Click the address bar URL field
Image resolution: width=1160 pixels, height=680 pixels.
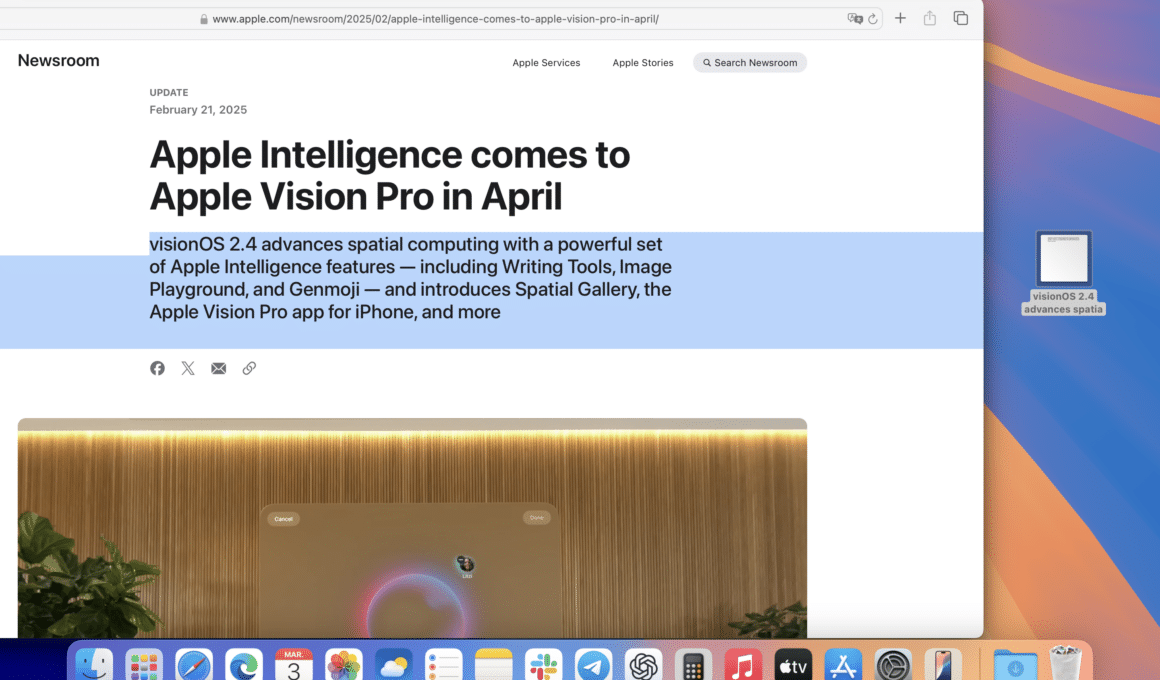tap(436, 19)
